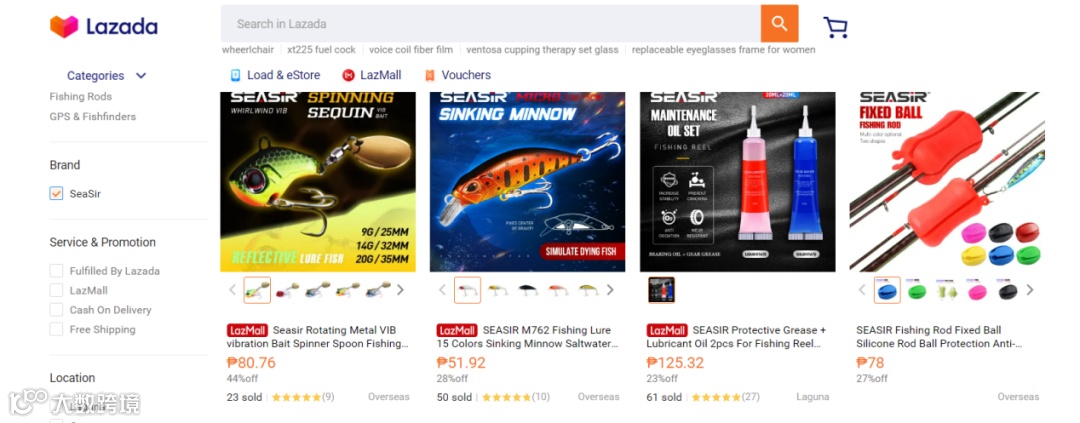Open Load & eStore phone icon
This screenshot has width=1080, height=423.
236,75
